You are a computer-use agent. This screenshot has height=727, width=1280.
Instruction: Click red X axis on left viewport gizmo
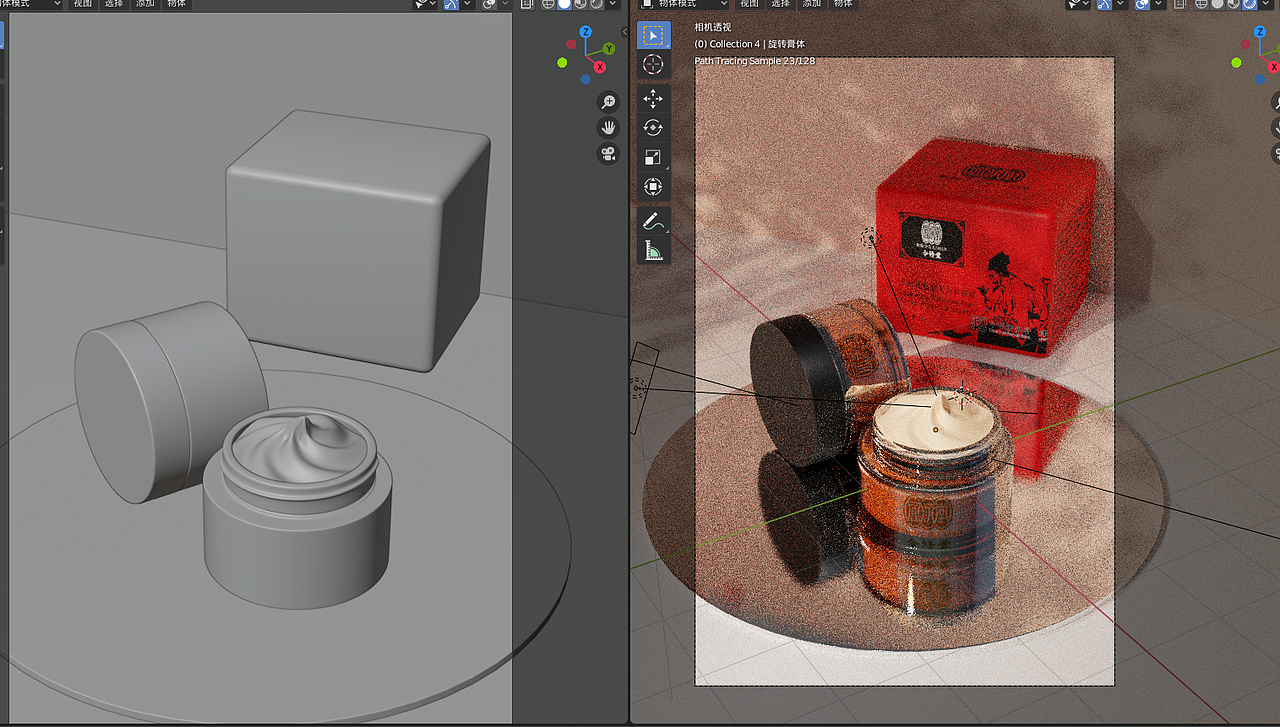(x=600, y=67)
